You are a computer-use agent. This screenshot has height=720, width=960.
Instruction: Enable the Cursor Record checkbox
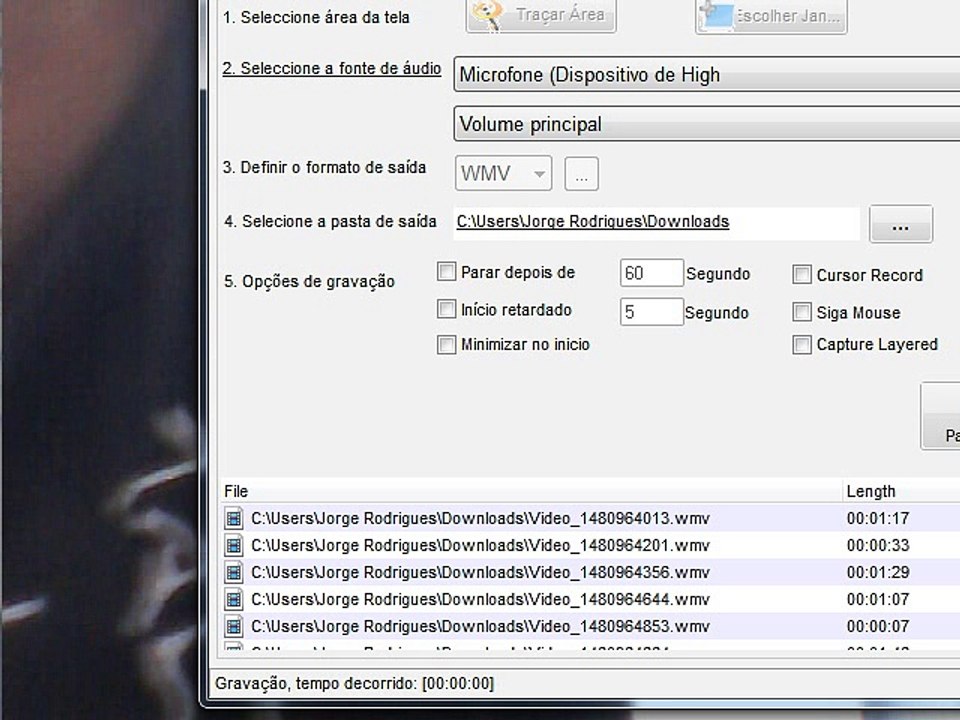pos(801,275)
